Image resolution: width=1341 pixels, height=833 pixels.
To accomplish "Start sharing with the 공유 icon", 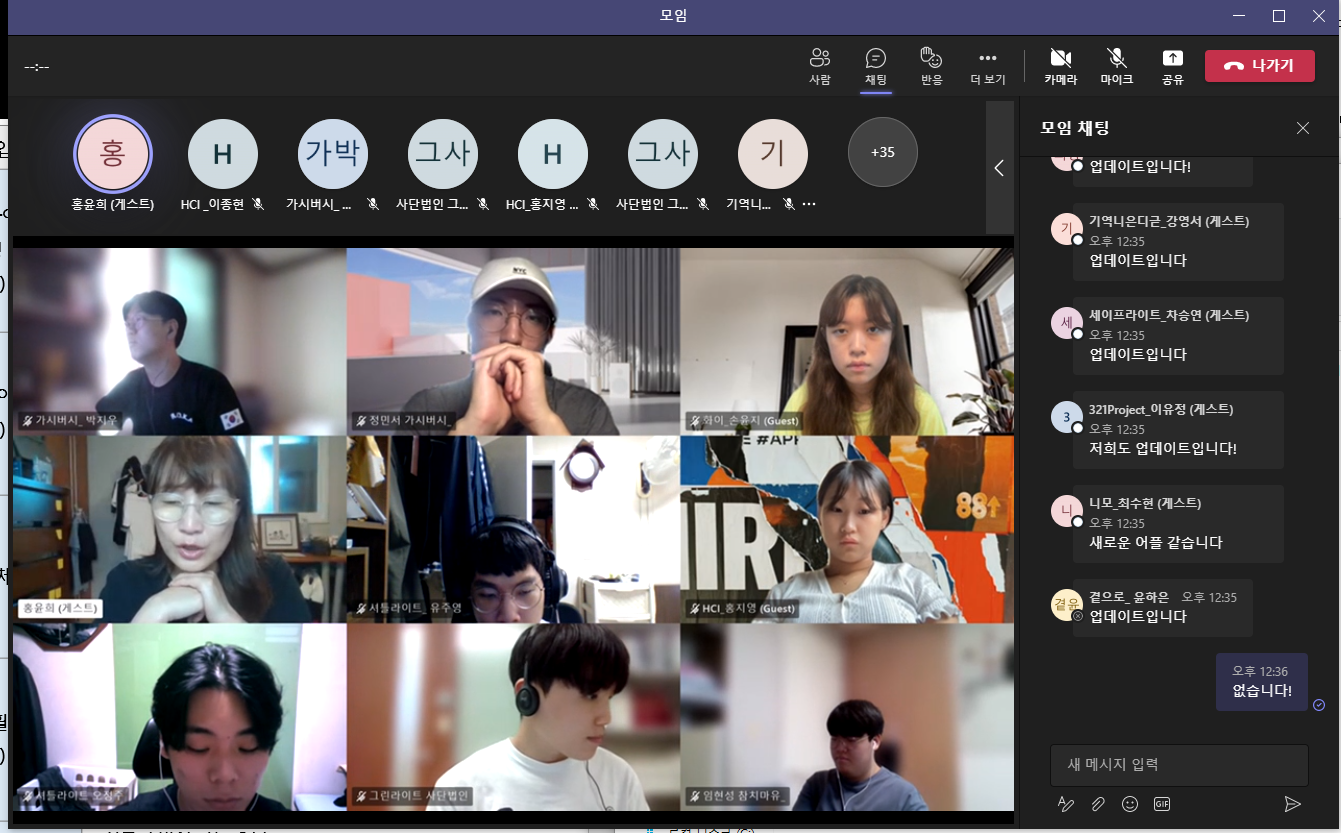I will (x=1172, y=66).
